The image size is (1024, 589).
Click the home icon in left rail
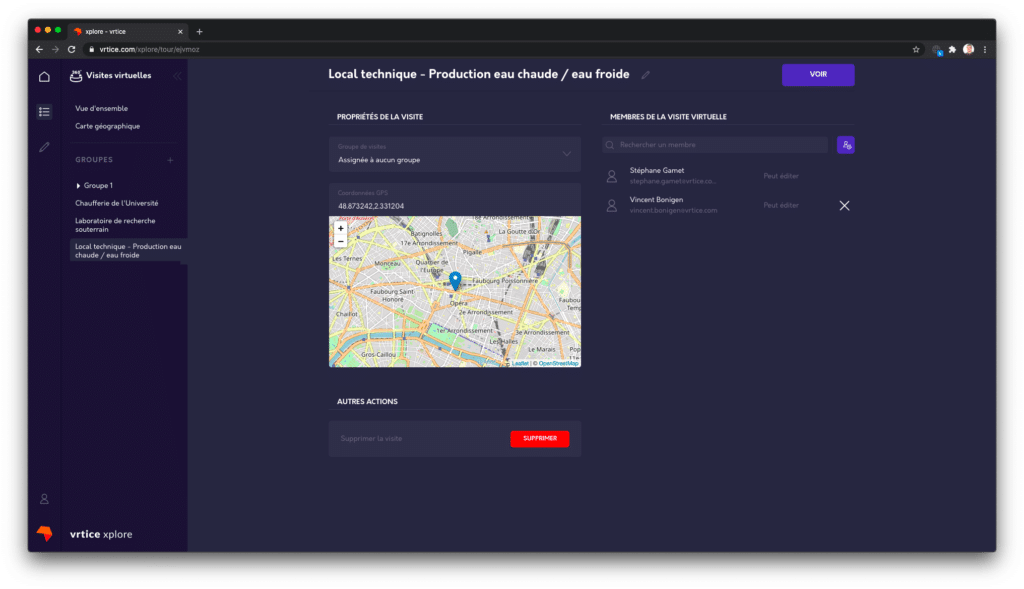(44, 77)
